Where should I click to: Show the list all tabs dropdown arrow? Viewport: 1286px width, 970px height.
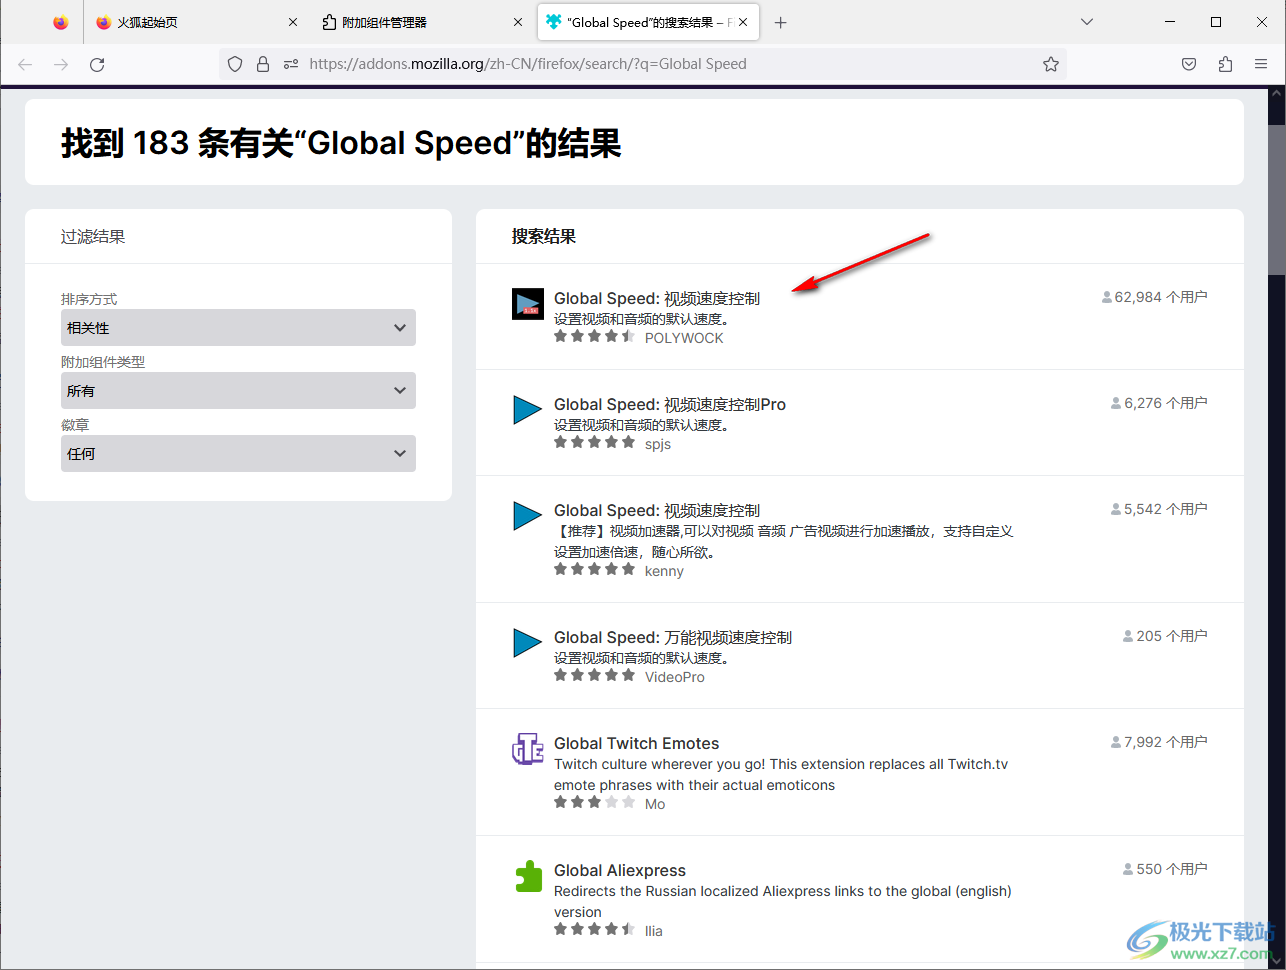click(x=1087, y=22)
